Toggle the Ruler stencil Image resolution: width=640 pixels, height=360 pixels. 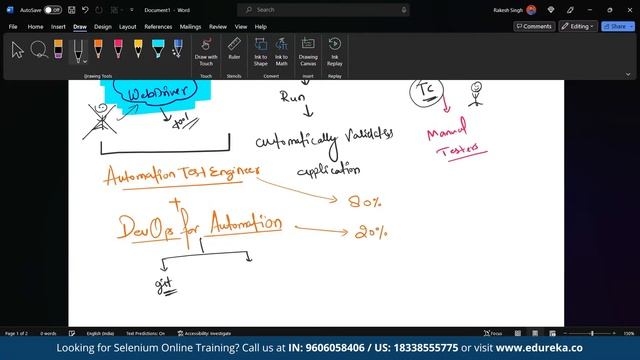[234, 49]
